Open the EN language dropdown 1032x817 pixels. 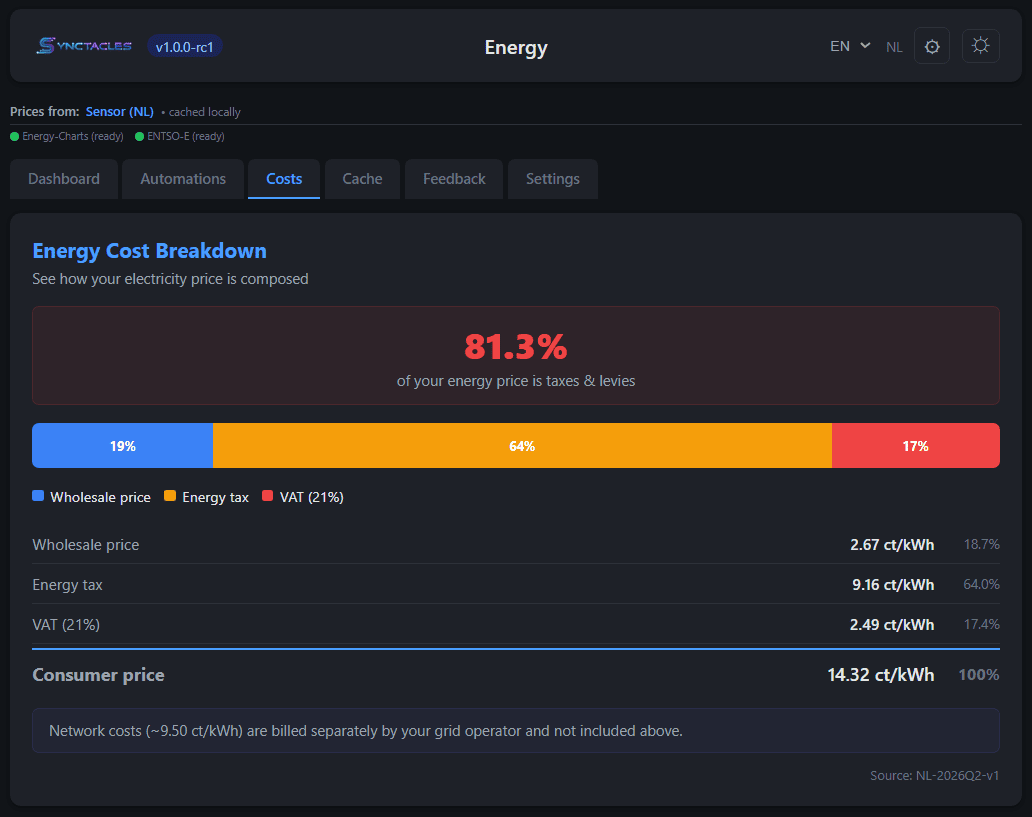click(849, 45)
